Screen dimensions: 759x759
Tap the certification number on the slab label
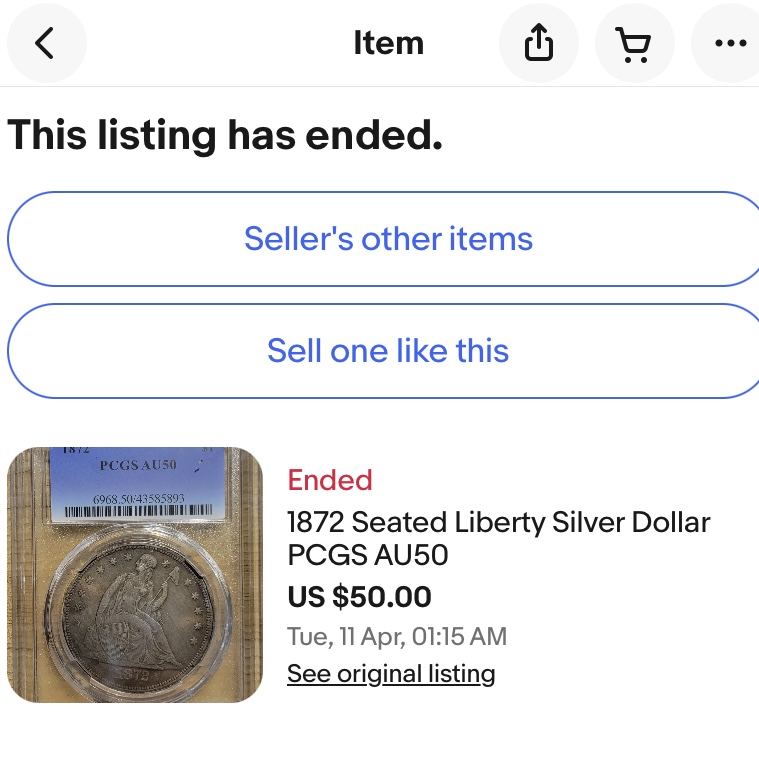point(138,499)
